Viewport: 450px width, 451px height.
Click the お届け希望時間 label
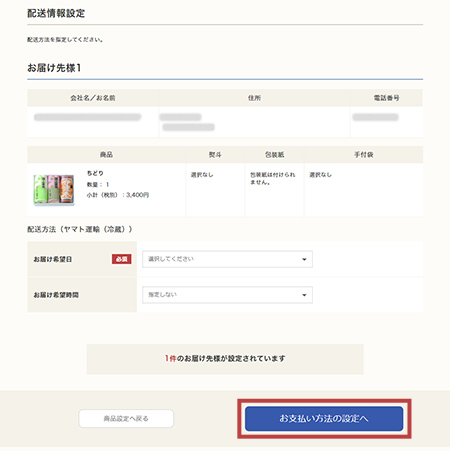56,295
